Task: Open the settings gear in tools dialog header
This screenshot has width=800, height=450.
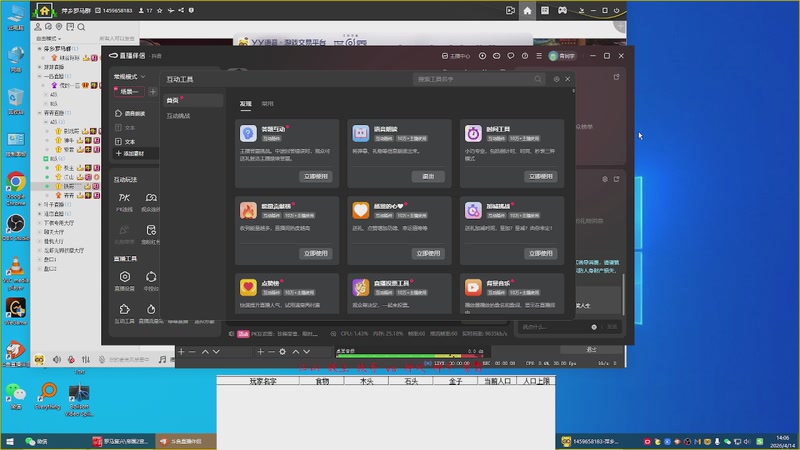Action: [x=557, y=79]
